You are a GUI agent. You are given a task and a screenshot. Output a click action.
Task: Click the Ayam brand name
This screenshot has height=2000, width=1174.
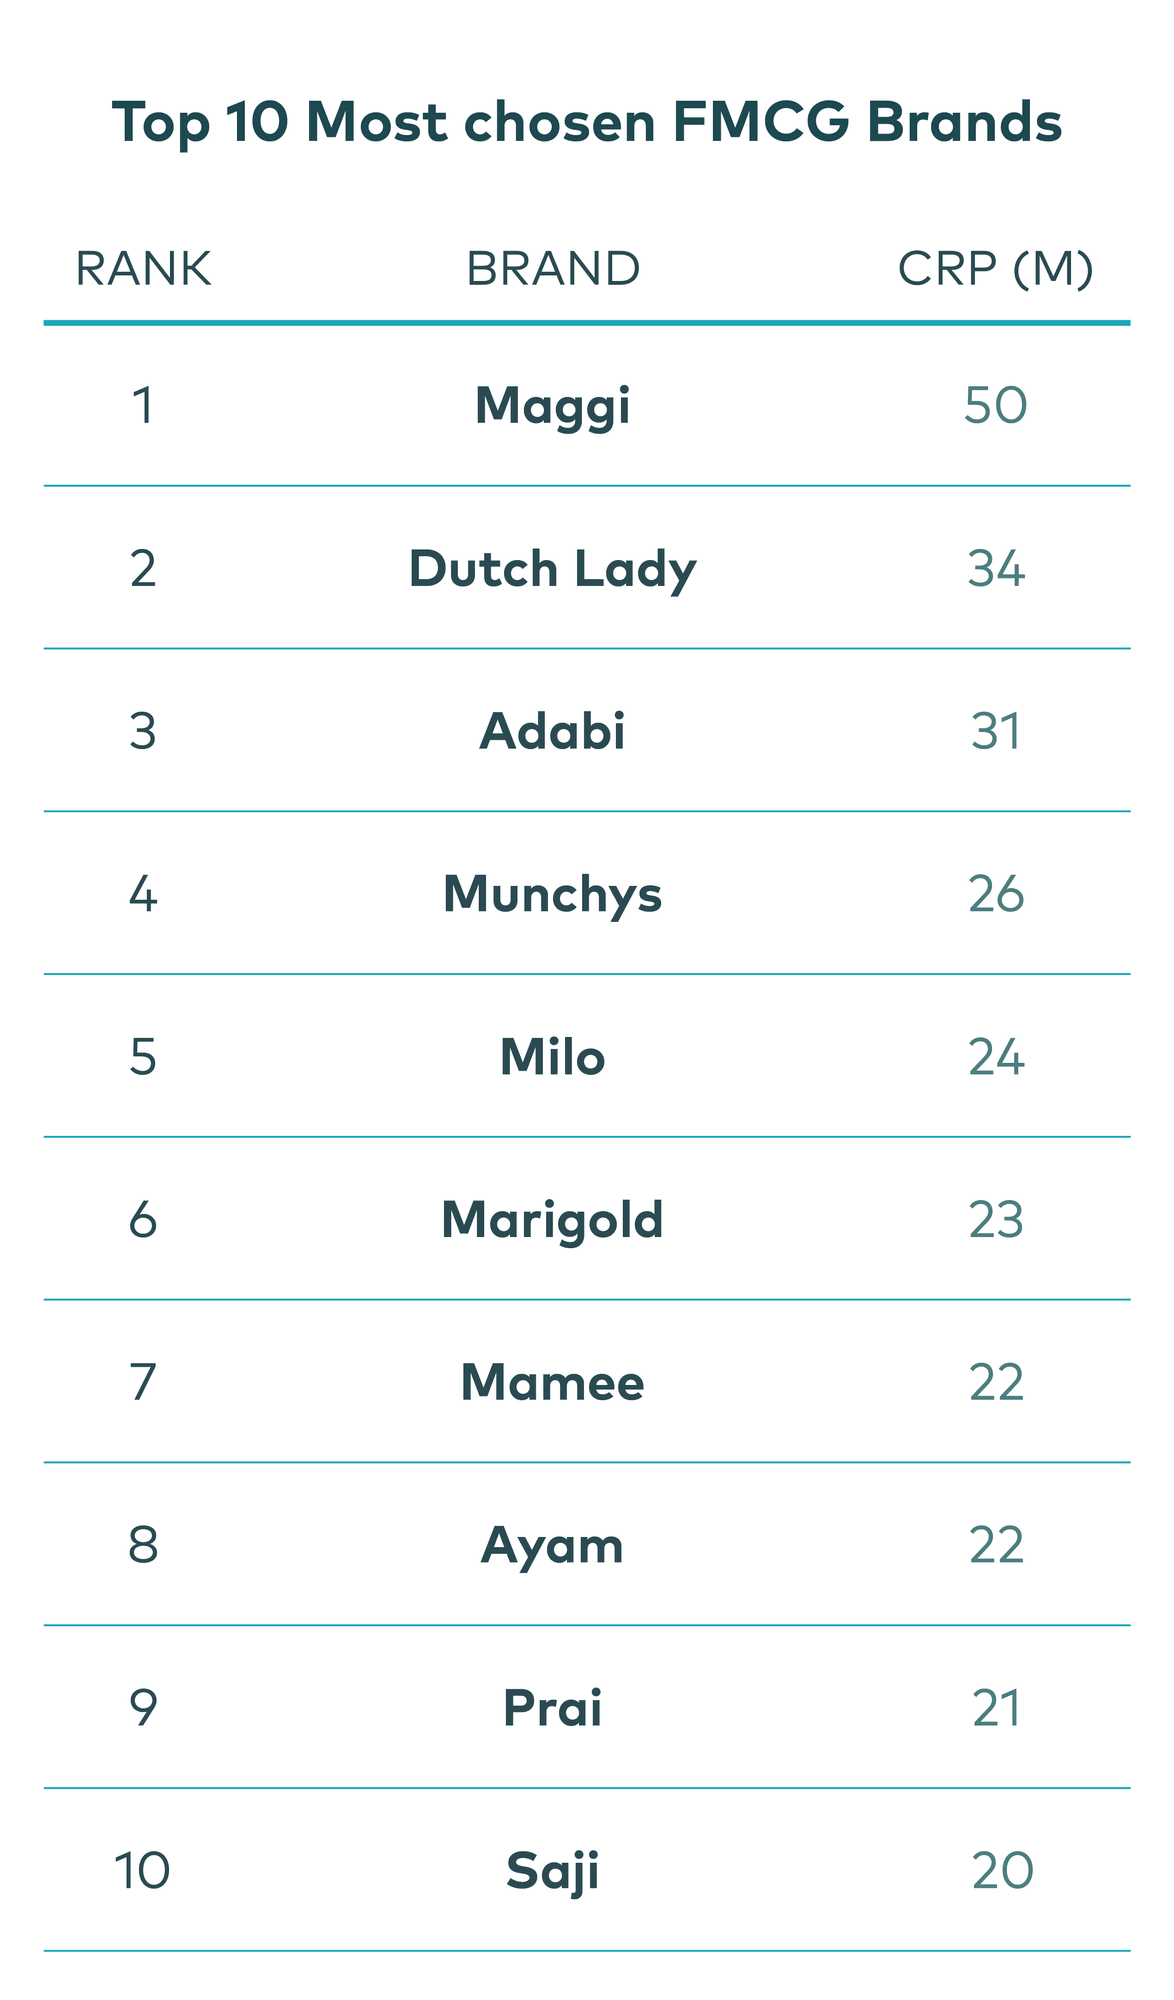(553, 1546)
